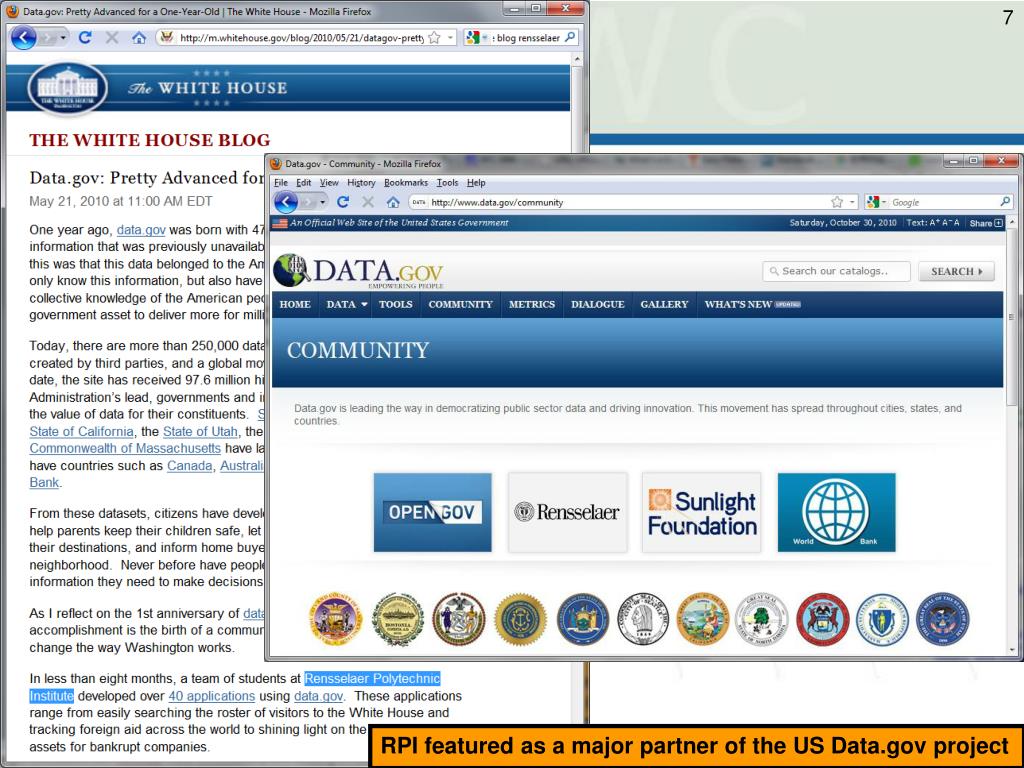Stop loading in Data.gov Community window

pyautogui.click(x=368, y=202)
